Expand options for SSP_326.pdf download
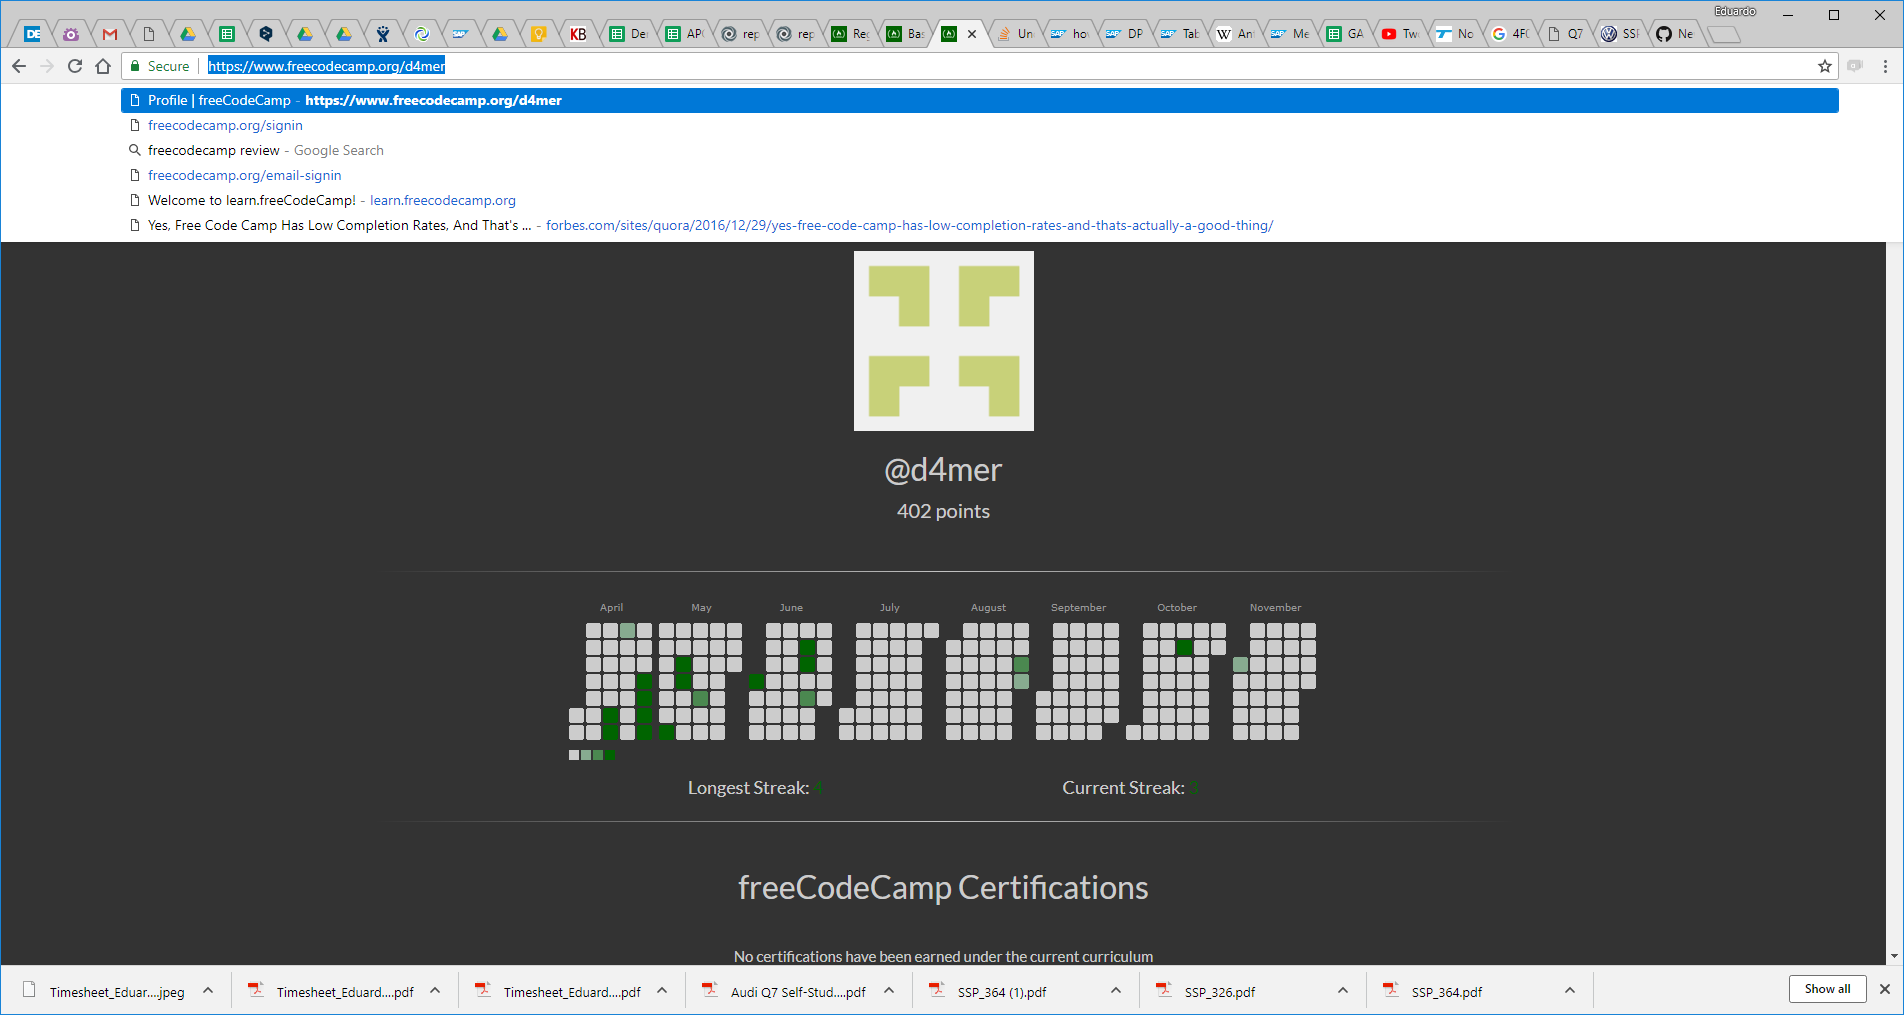This screenshot has height=1015, width=1904. pos(1343,991)
